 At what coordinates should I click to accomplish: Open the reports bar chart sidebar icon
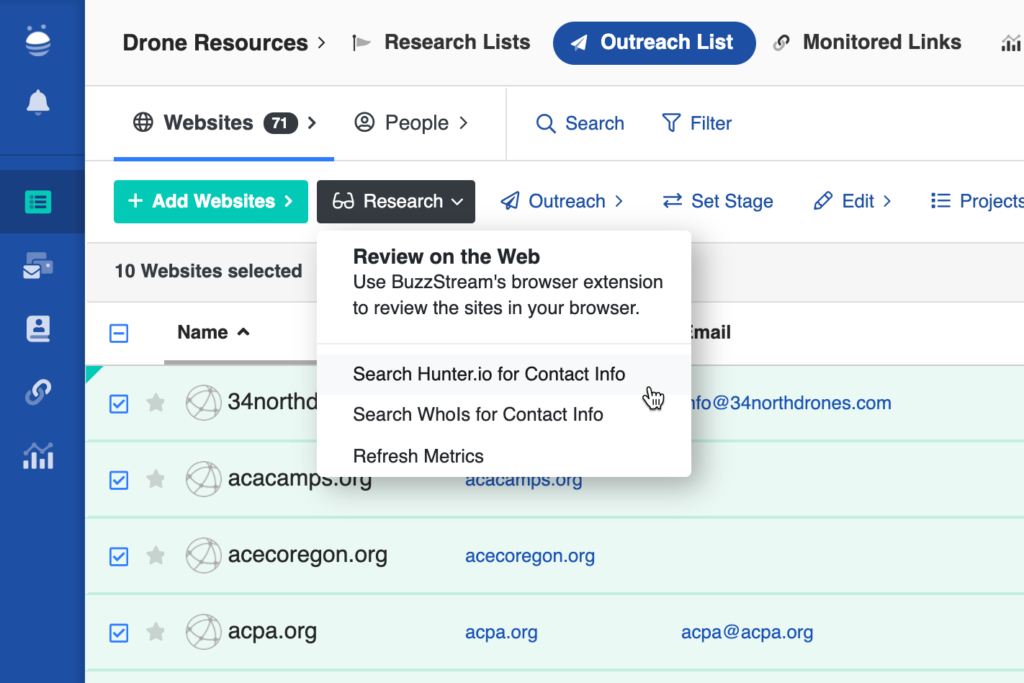pos(38,457)
